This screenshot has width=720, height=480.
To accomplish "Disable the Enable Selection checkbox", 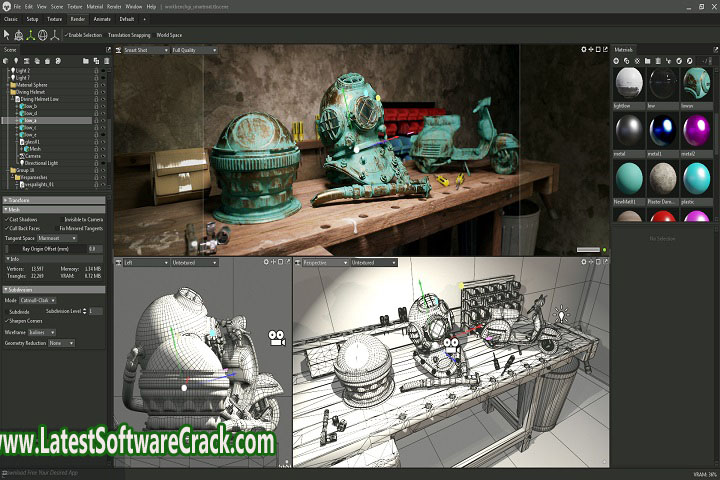I will tap(65, 34).
